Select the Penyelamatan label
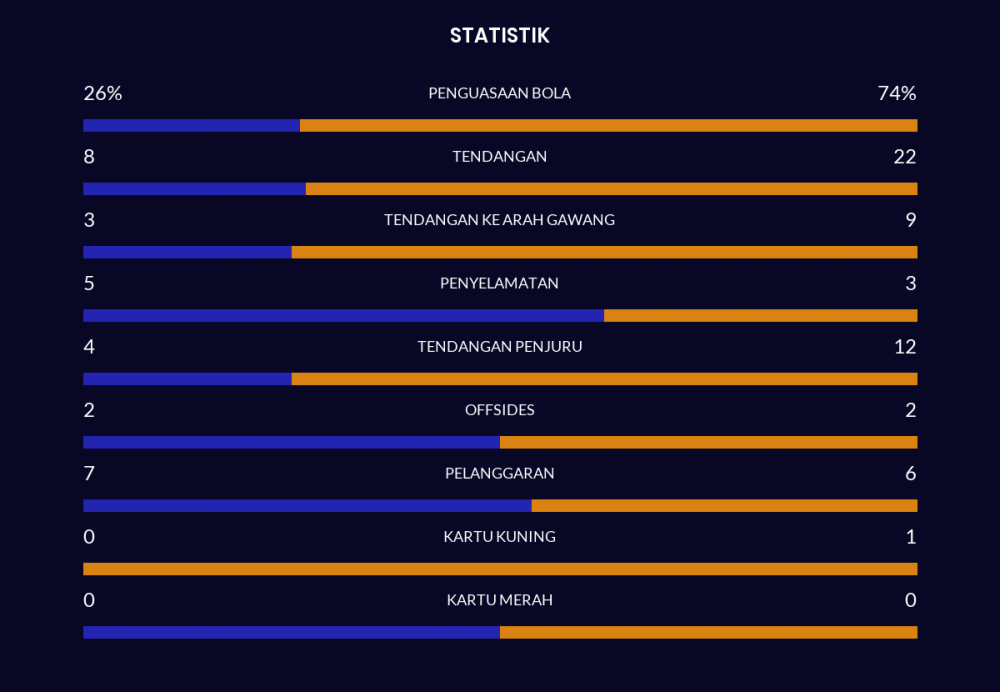This screenshot has height=692, width=1000. pyautogui.click(x=499, y=283)
